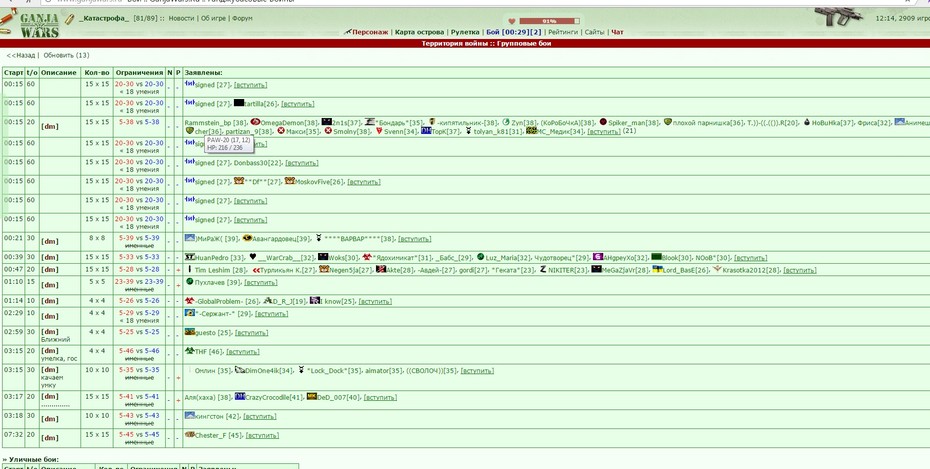Click the eye icon beside Авангардовец[39]

(x=247, y=238)
